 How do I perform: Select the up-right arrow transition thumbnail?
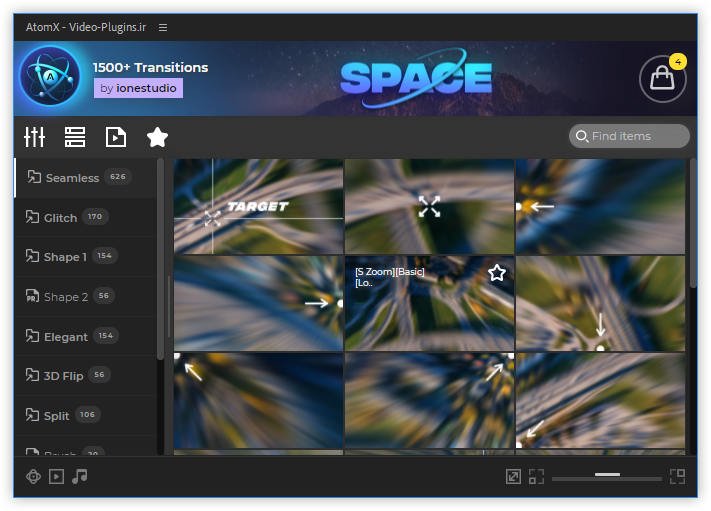tap(429, 401)
